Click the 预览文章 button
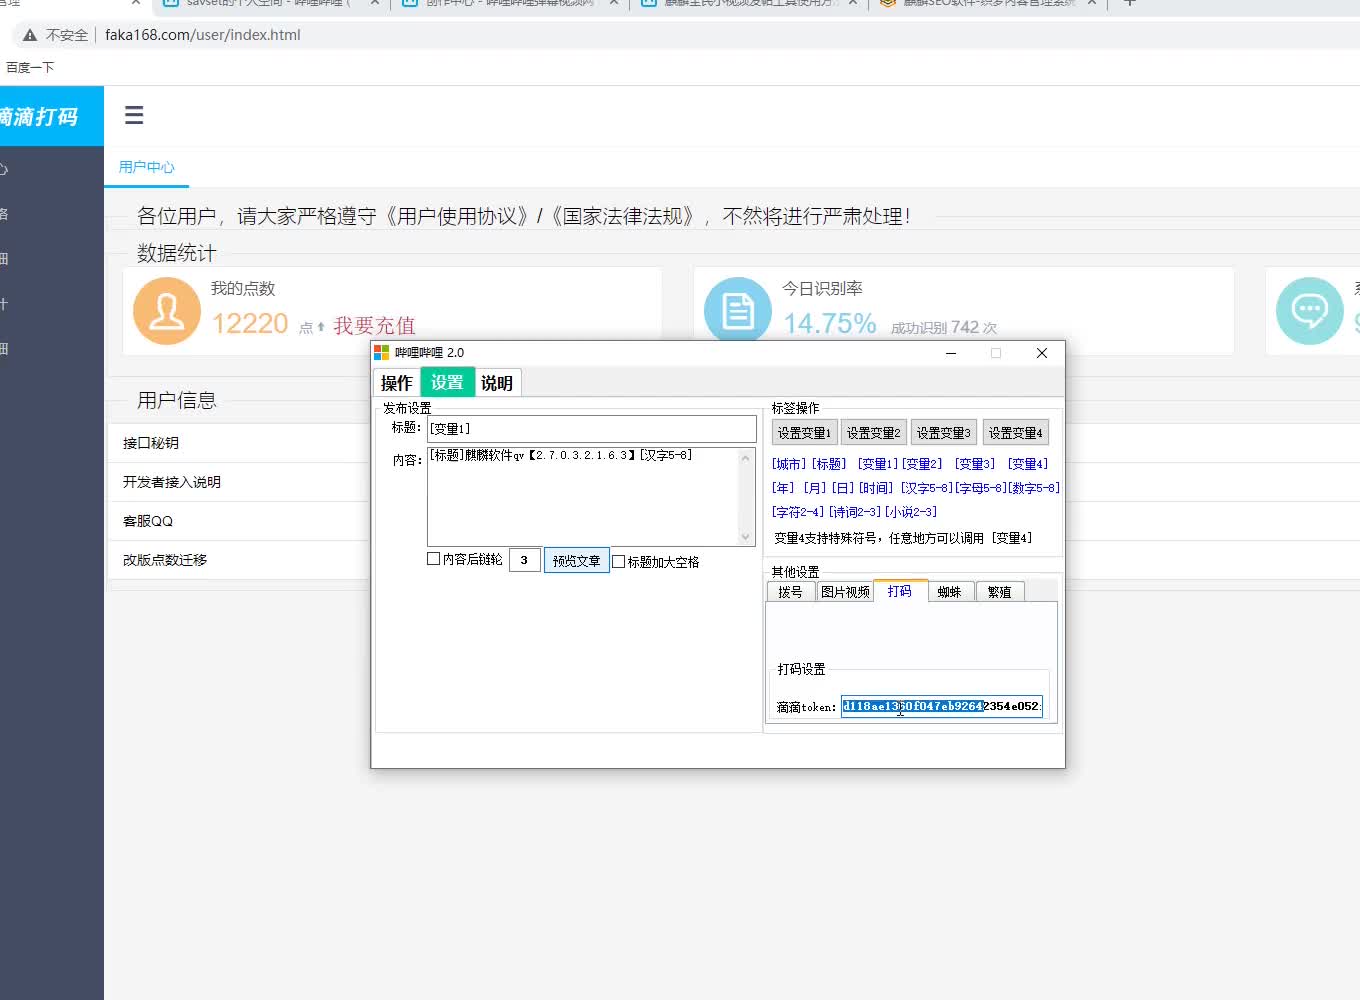This screenshot has height=1000, width=1360. click(577, 561)
